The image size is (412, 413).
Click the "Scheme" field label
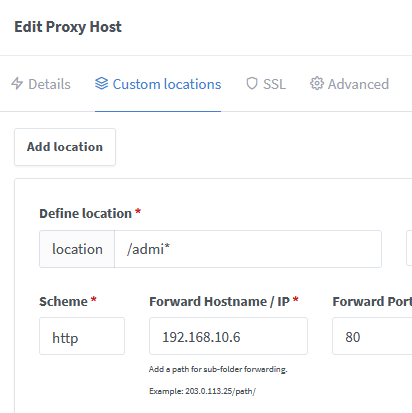63,302
